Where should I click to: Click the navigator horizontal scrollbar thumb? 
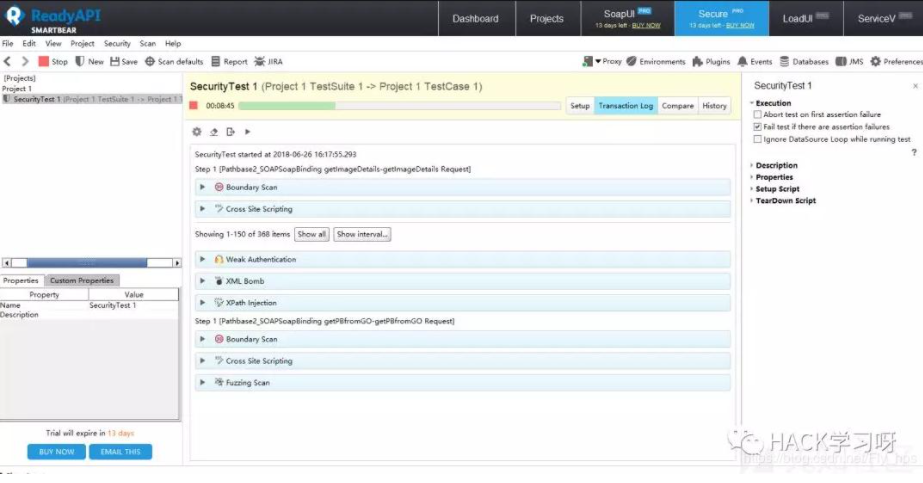[x=87, y=263]
